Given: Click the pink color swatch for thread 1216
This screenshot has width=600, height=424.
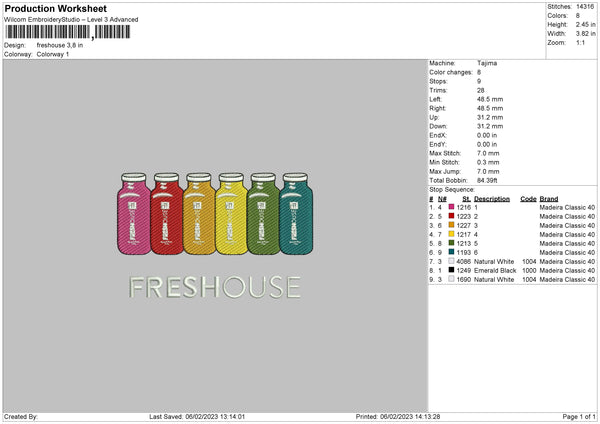Looking at the screenshot, I should pos(451,207).
